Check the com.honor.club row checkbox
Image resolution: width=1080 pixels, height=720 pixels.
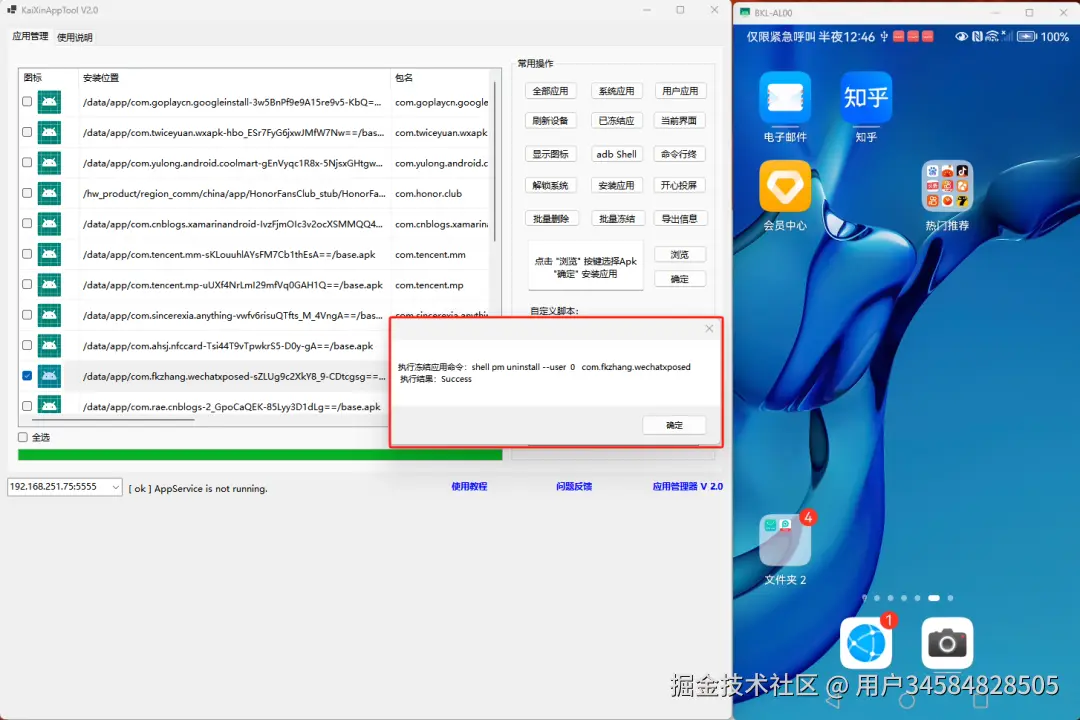[x=27, y=193]
